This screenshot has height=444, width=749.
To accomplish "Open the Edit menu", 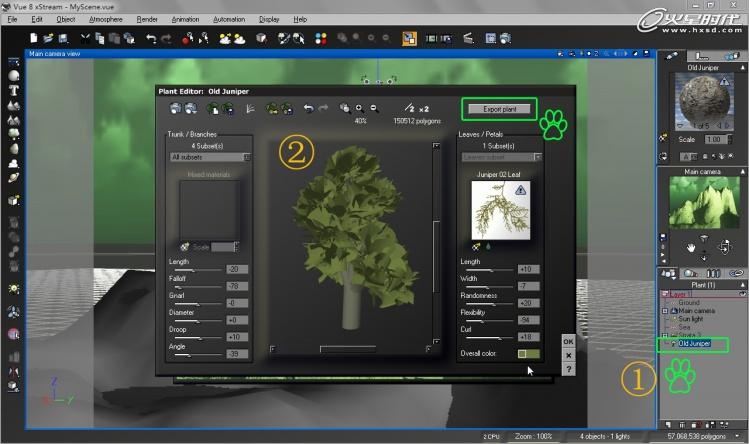I will [37, 19].
